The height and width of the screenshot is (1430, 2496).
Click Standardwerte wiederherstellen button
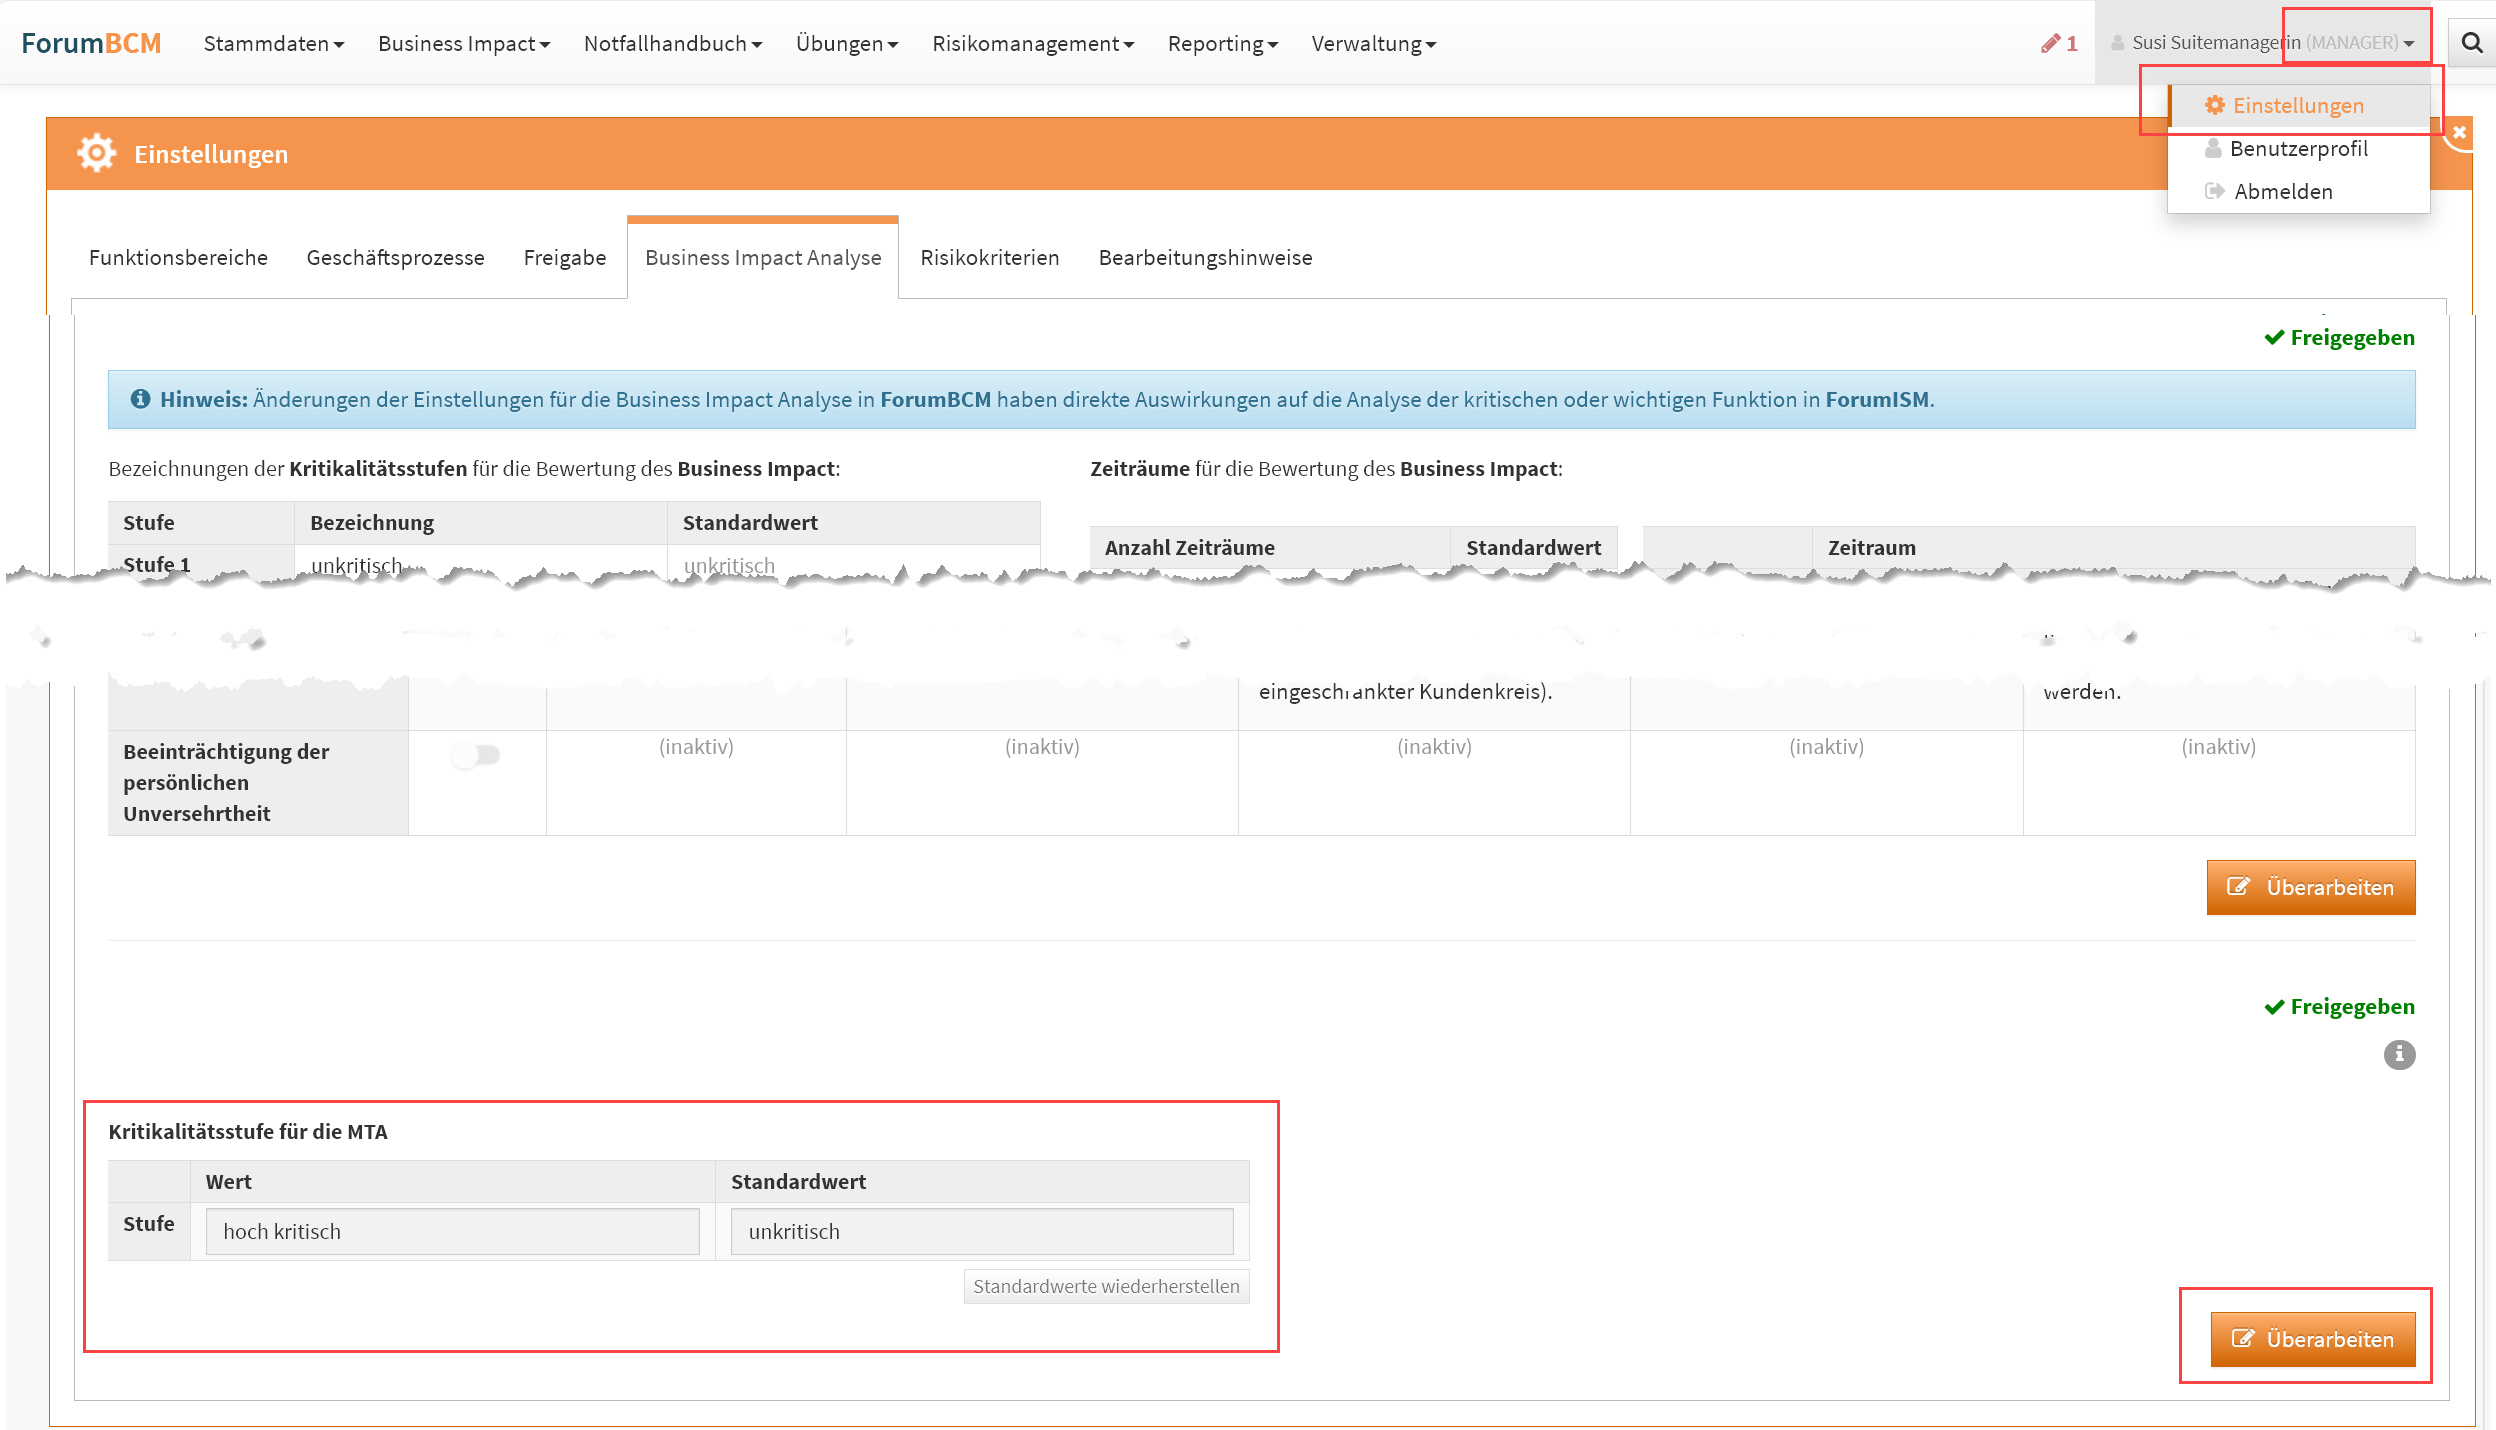click(1105, 1286)
